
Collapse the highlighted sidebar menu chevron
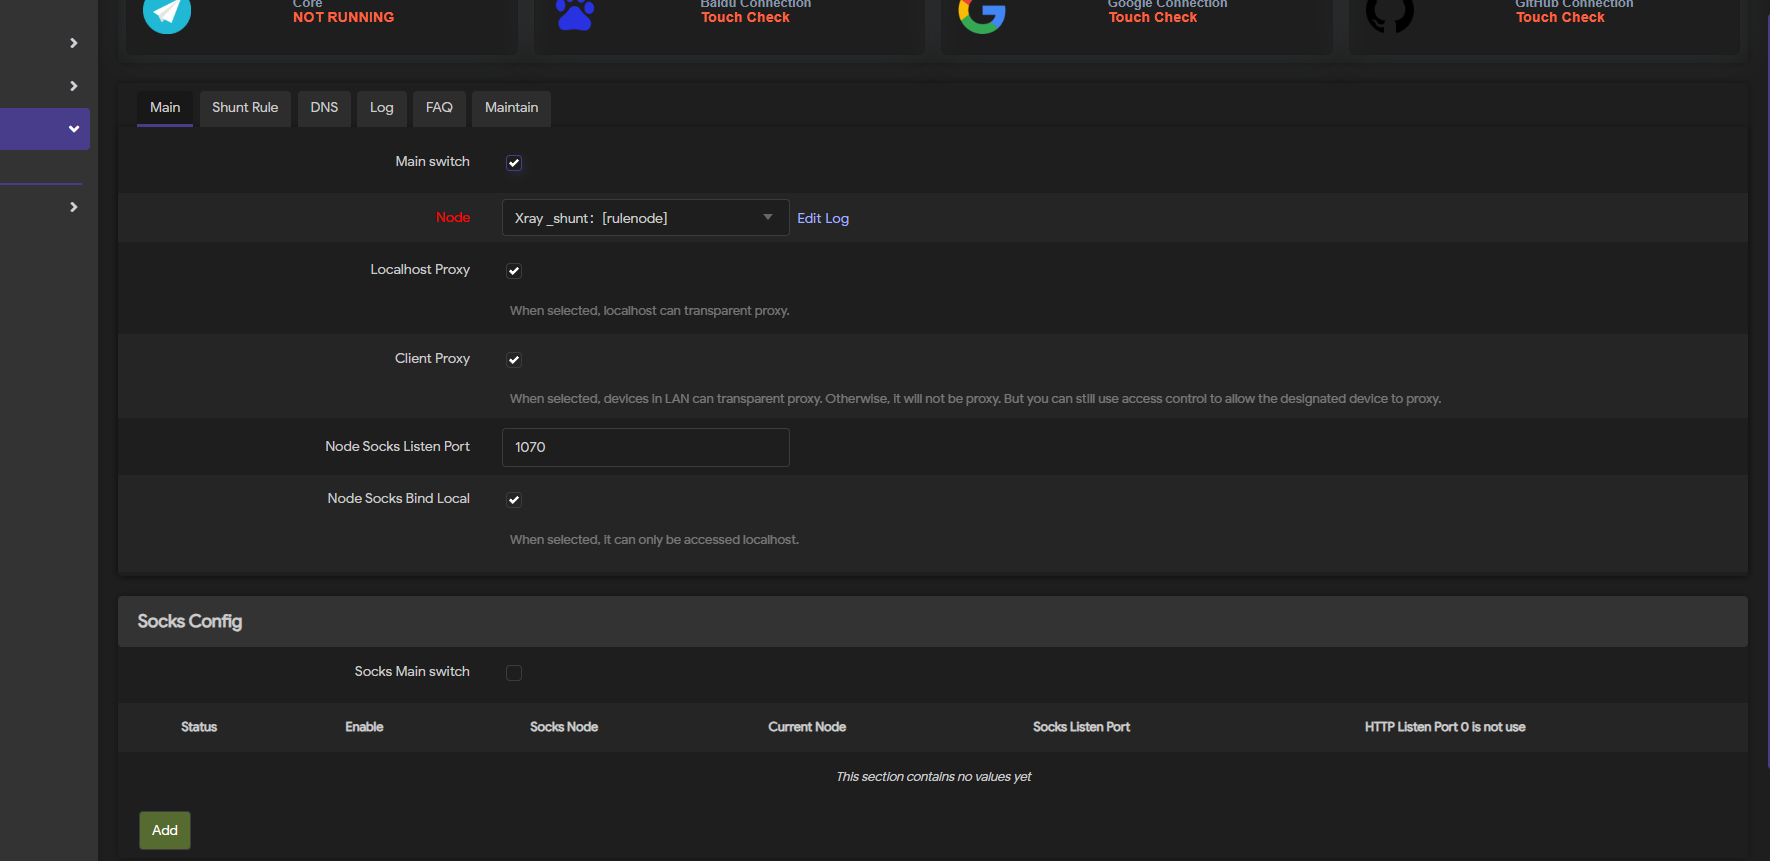click(74, 129)
